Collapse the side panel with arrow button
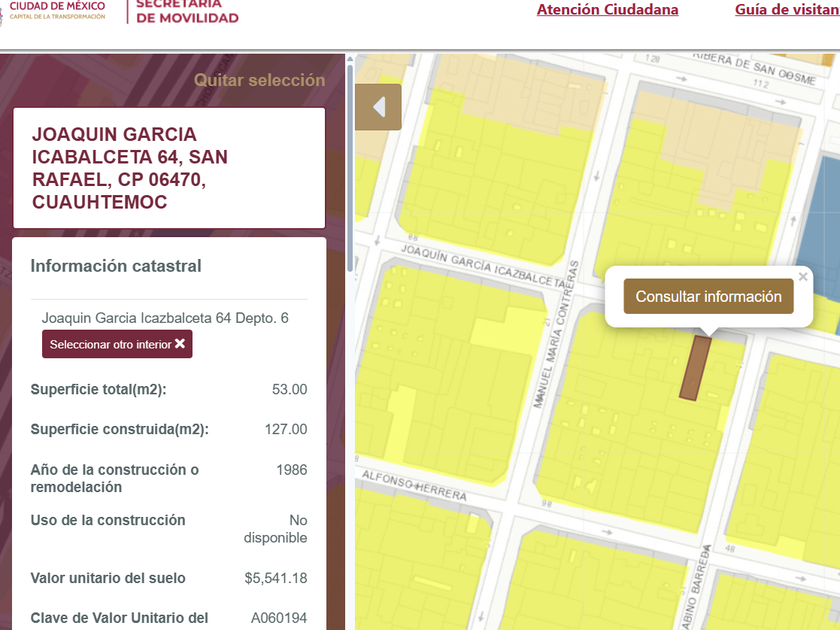The height and width of the screenshot is (630, 840). click(378, 107)
